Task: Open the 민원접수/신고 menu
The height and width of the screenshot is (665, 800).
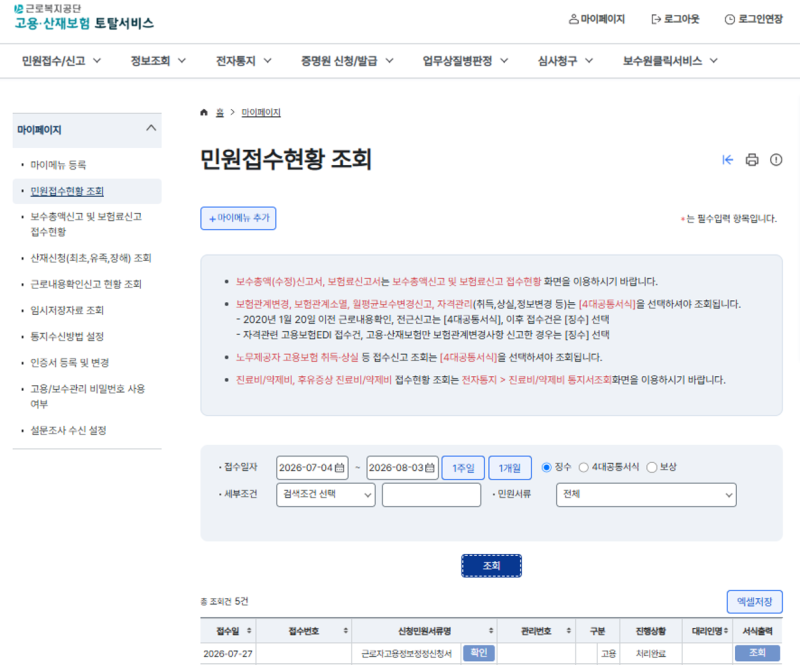Action: coord(61,61)
